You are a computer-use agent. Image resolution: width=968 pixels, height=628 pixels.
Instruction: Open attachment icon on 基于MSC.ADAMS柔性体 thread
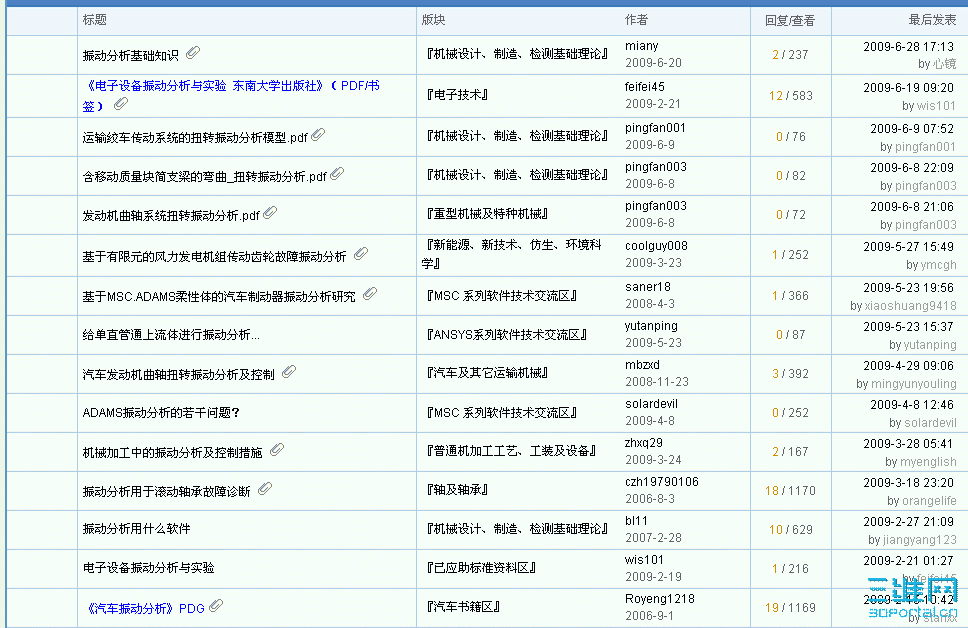(369, 293)
